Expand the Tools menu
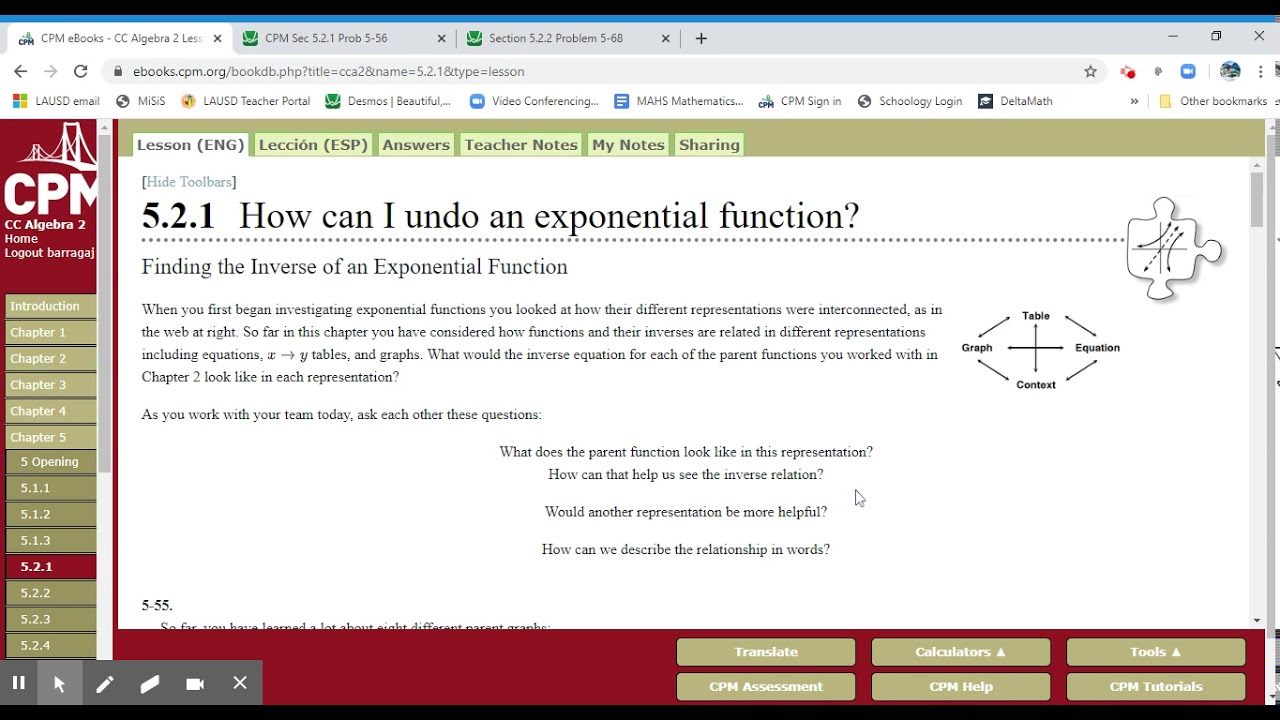 click(x=1156, y=652)
